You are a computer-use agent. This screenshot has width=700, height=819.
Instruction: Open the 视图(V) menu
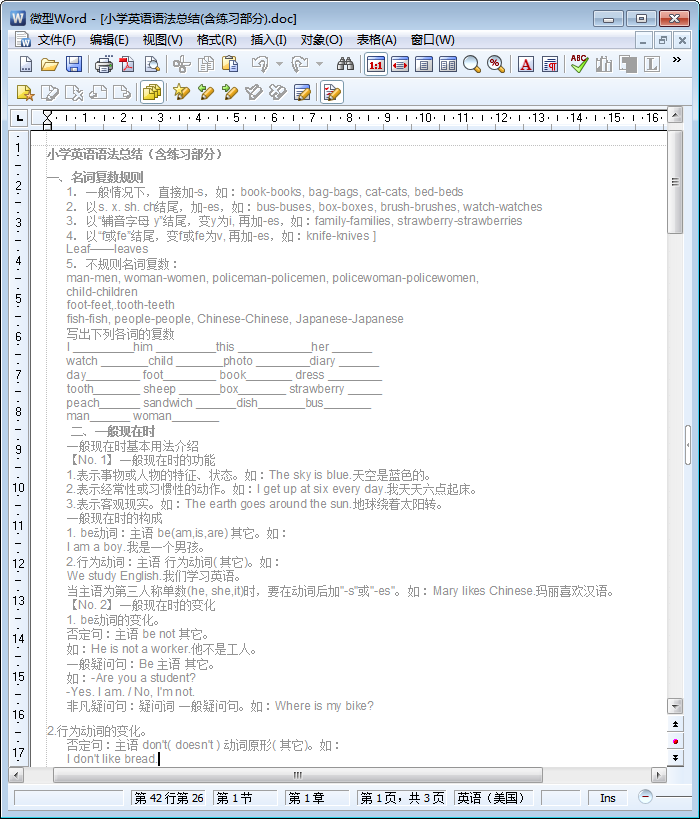click(x=162, y=40)
